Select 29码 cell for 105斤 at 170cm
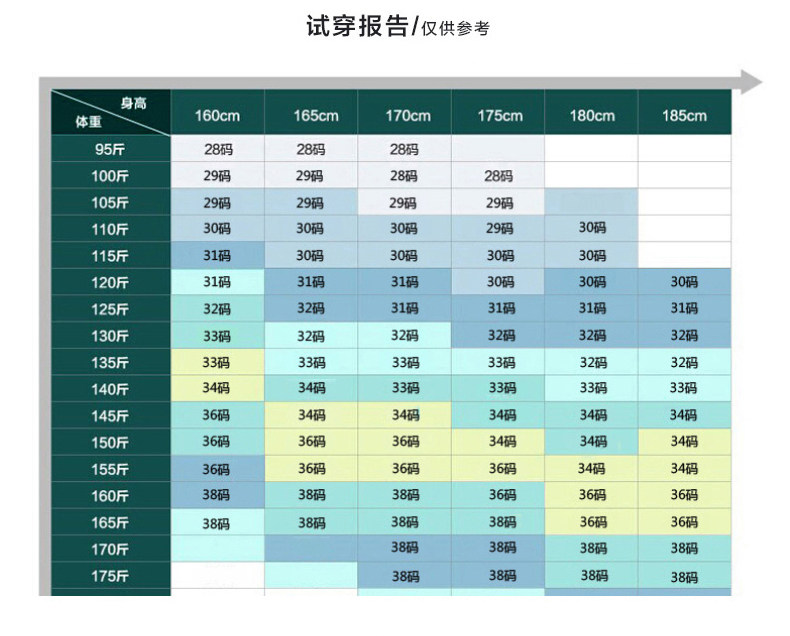Screen dimensions: 790x636 point(405,202)
